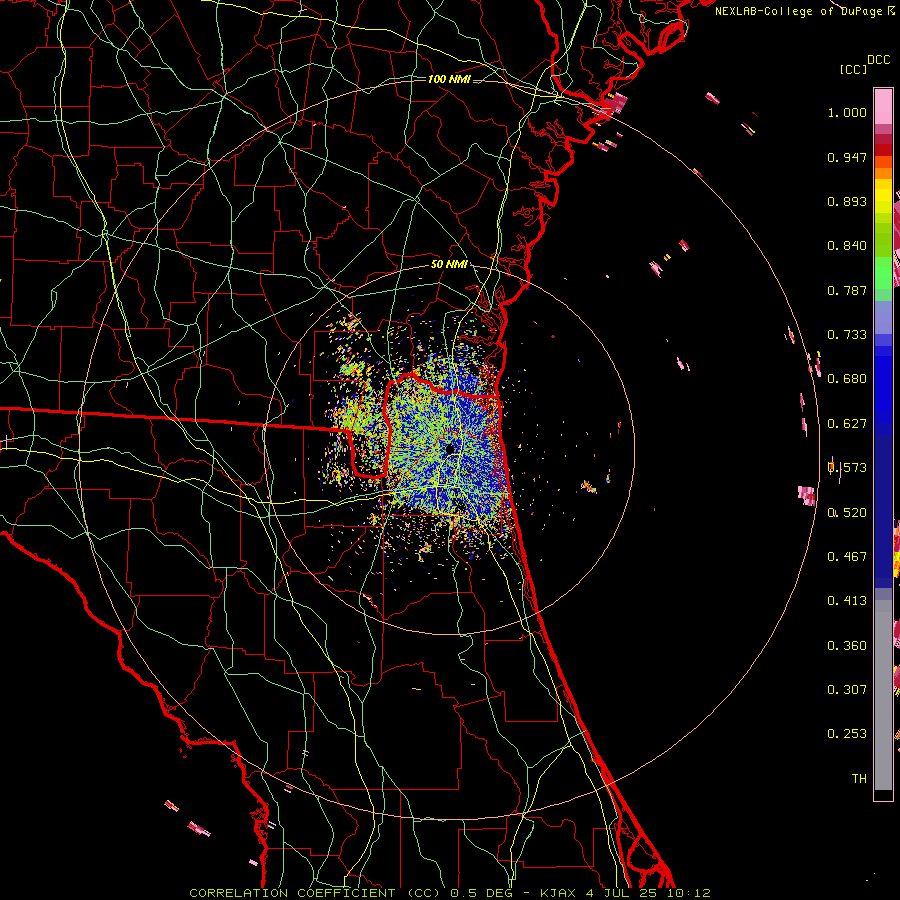Screen dimensions: 900x900
Task: Select the 0.307 scale label
Action: (x=847, y=690)
